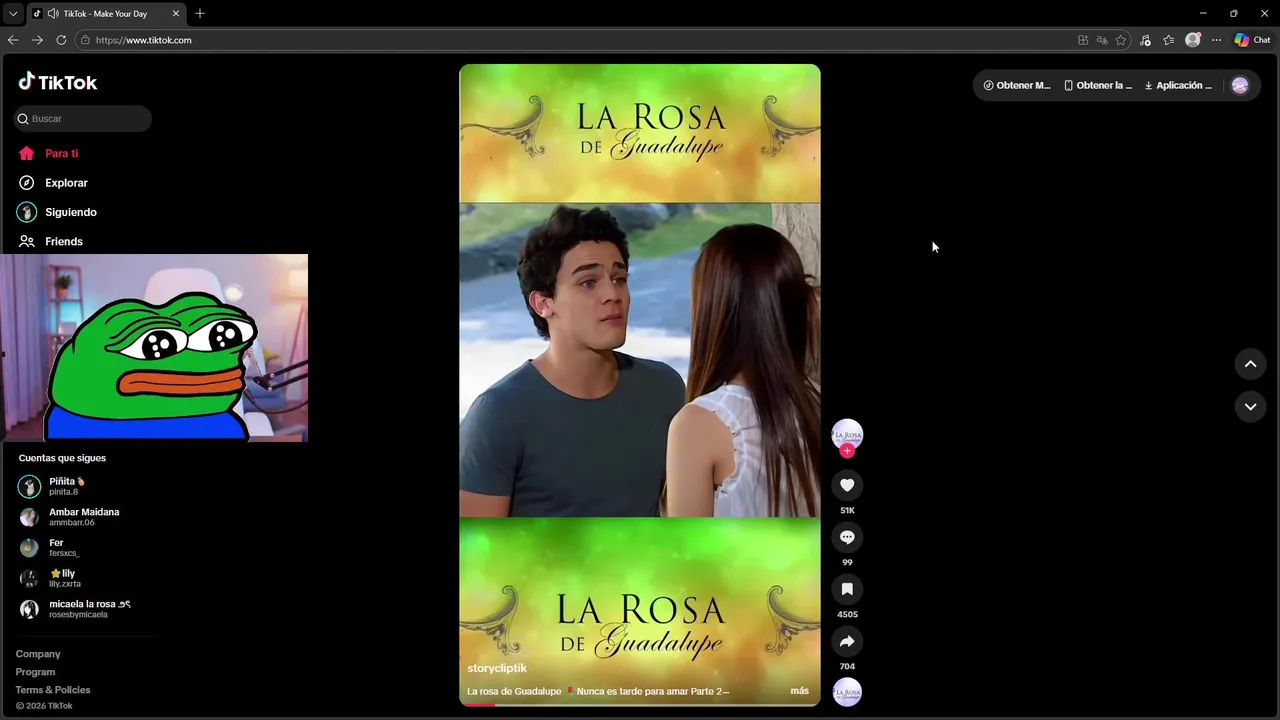
Task: Open creator avatar above like button
Action: (x=847, y=434)
